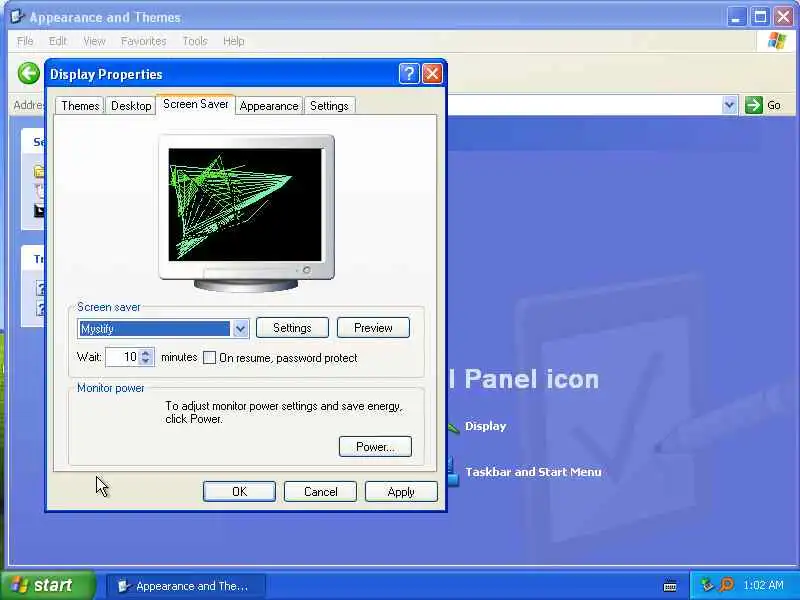Open the File menu

(25, 41)
